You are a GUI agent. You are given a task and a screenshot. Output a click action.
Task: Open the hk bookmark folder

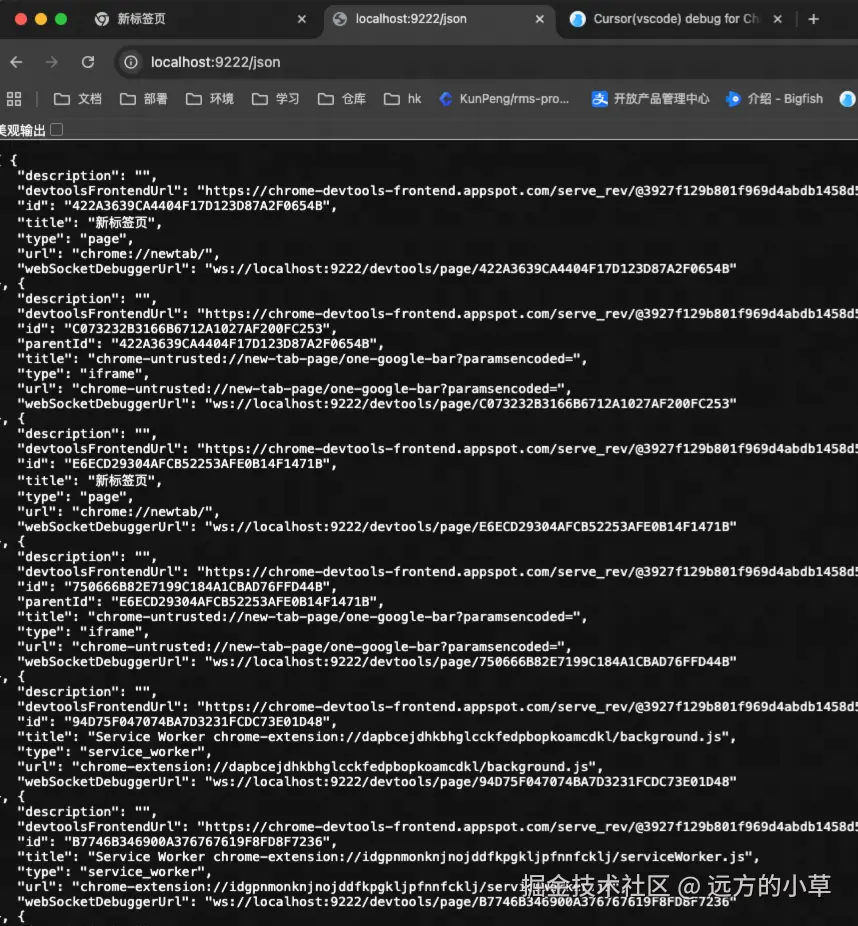tap(402, 99)
